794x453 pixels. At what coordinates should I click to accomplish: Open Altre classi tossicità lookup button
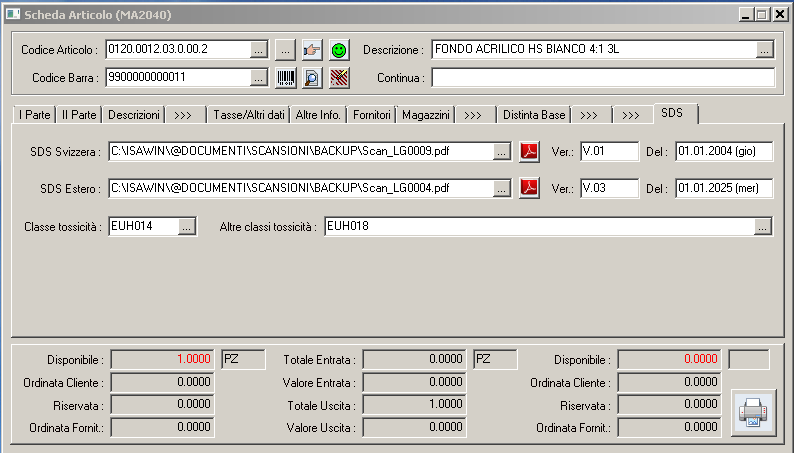tap(763, 228)
